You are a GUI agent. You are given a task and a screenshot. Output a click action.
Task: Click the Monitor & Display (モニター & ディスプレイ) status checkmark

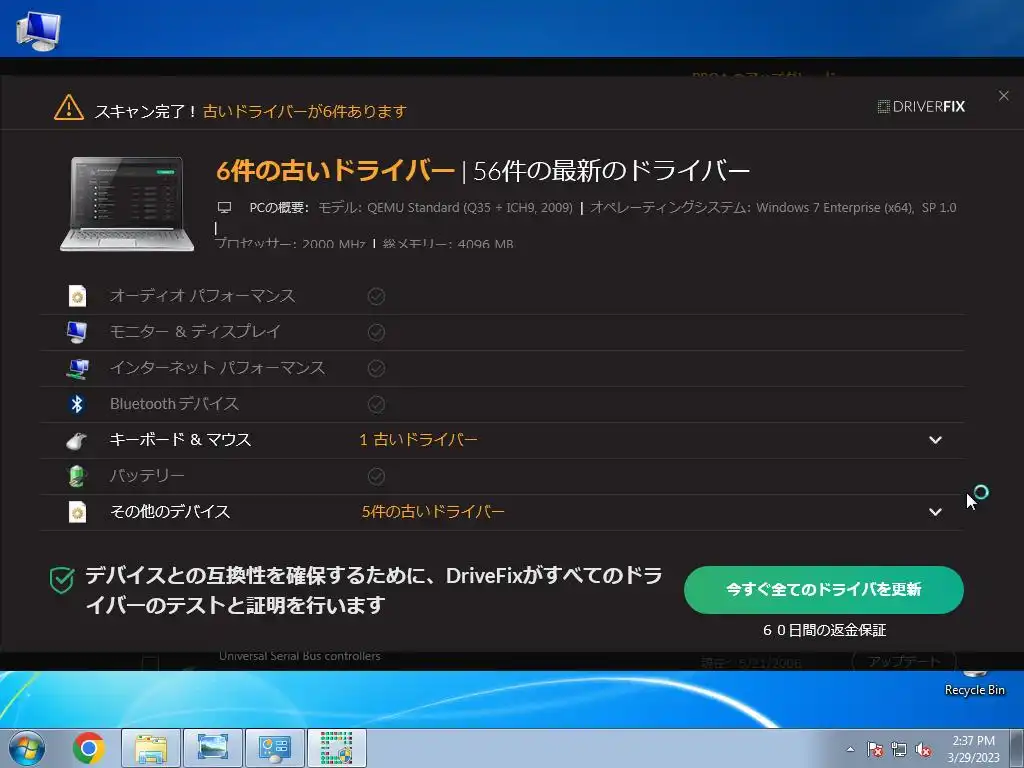coord(376,332)
